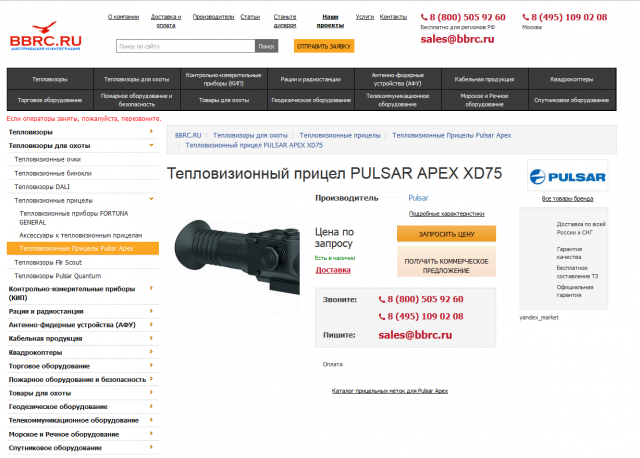
Task: Expand the Квадрокоптеры sidebar arrow
Action: pos(151,351)
